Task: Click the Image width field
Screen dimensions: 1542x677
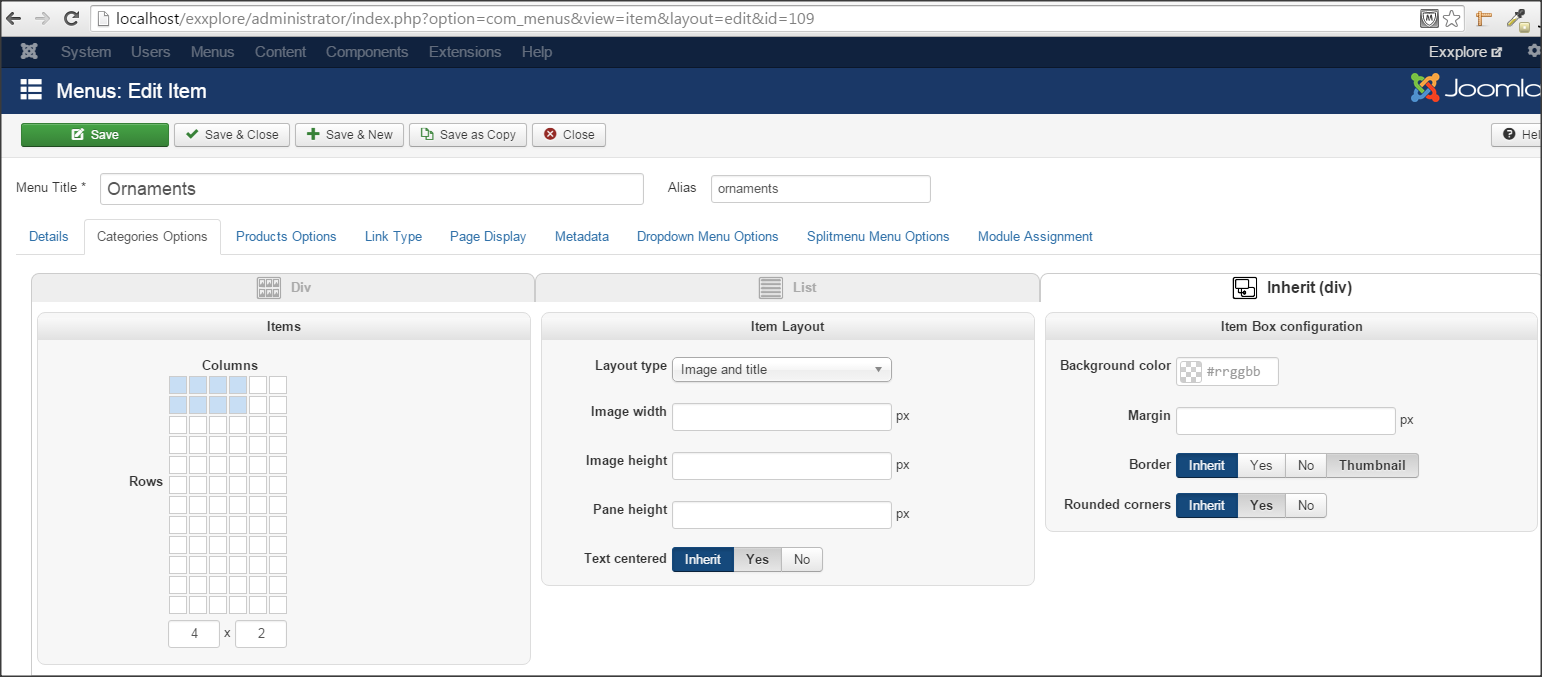Action: (782, 417)
